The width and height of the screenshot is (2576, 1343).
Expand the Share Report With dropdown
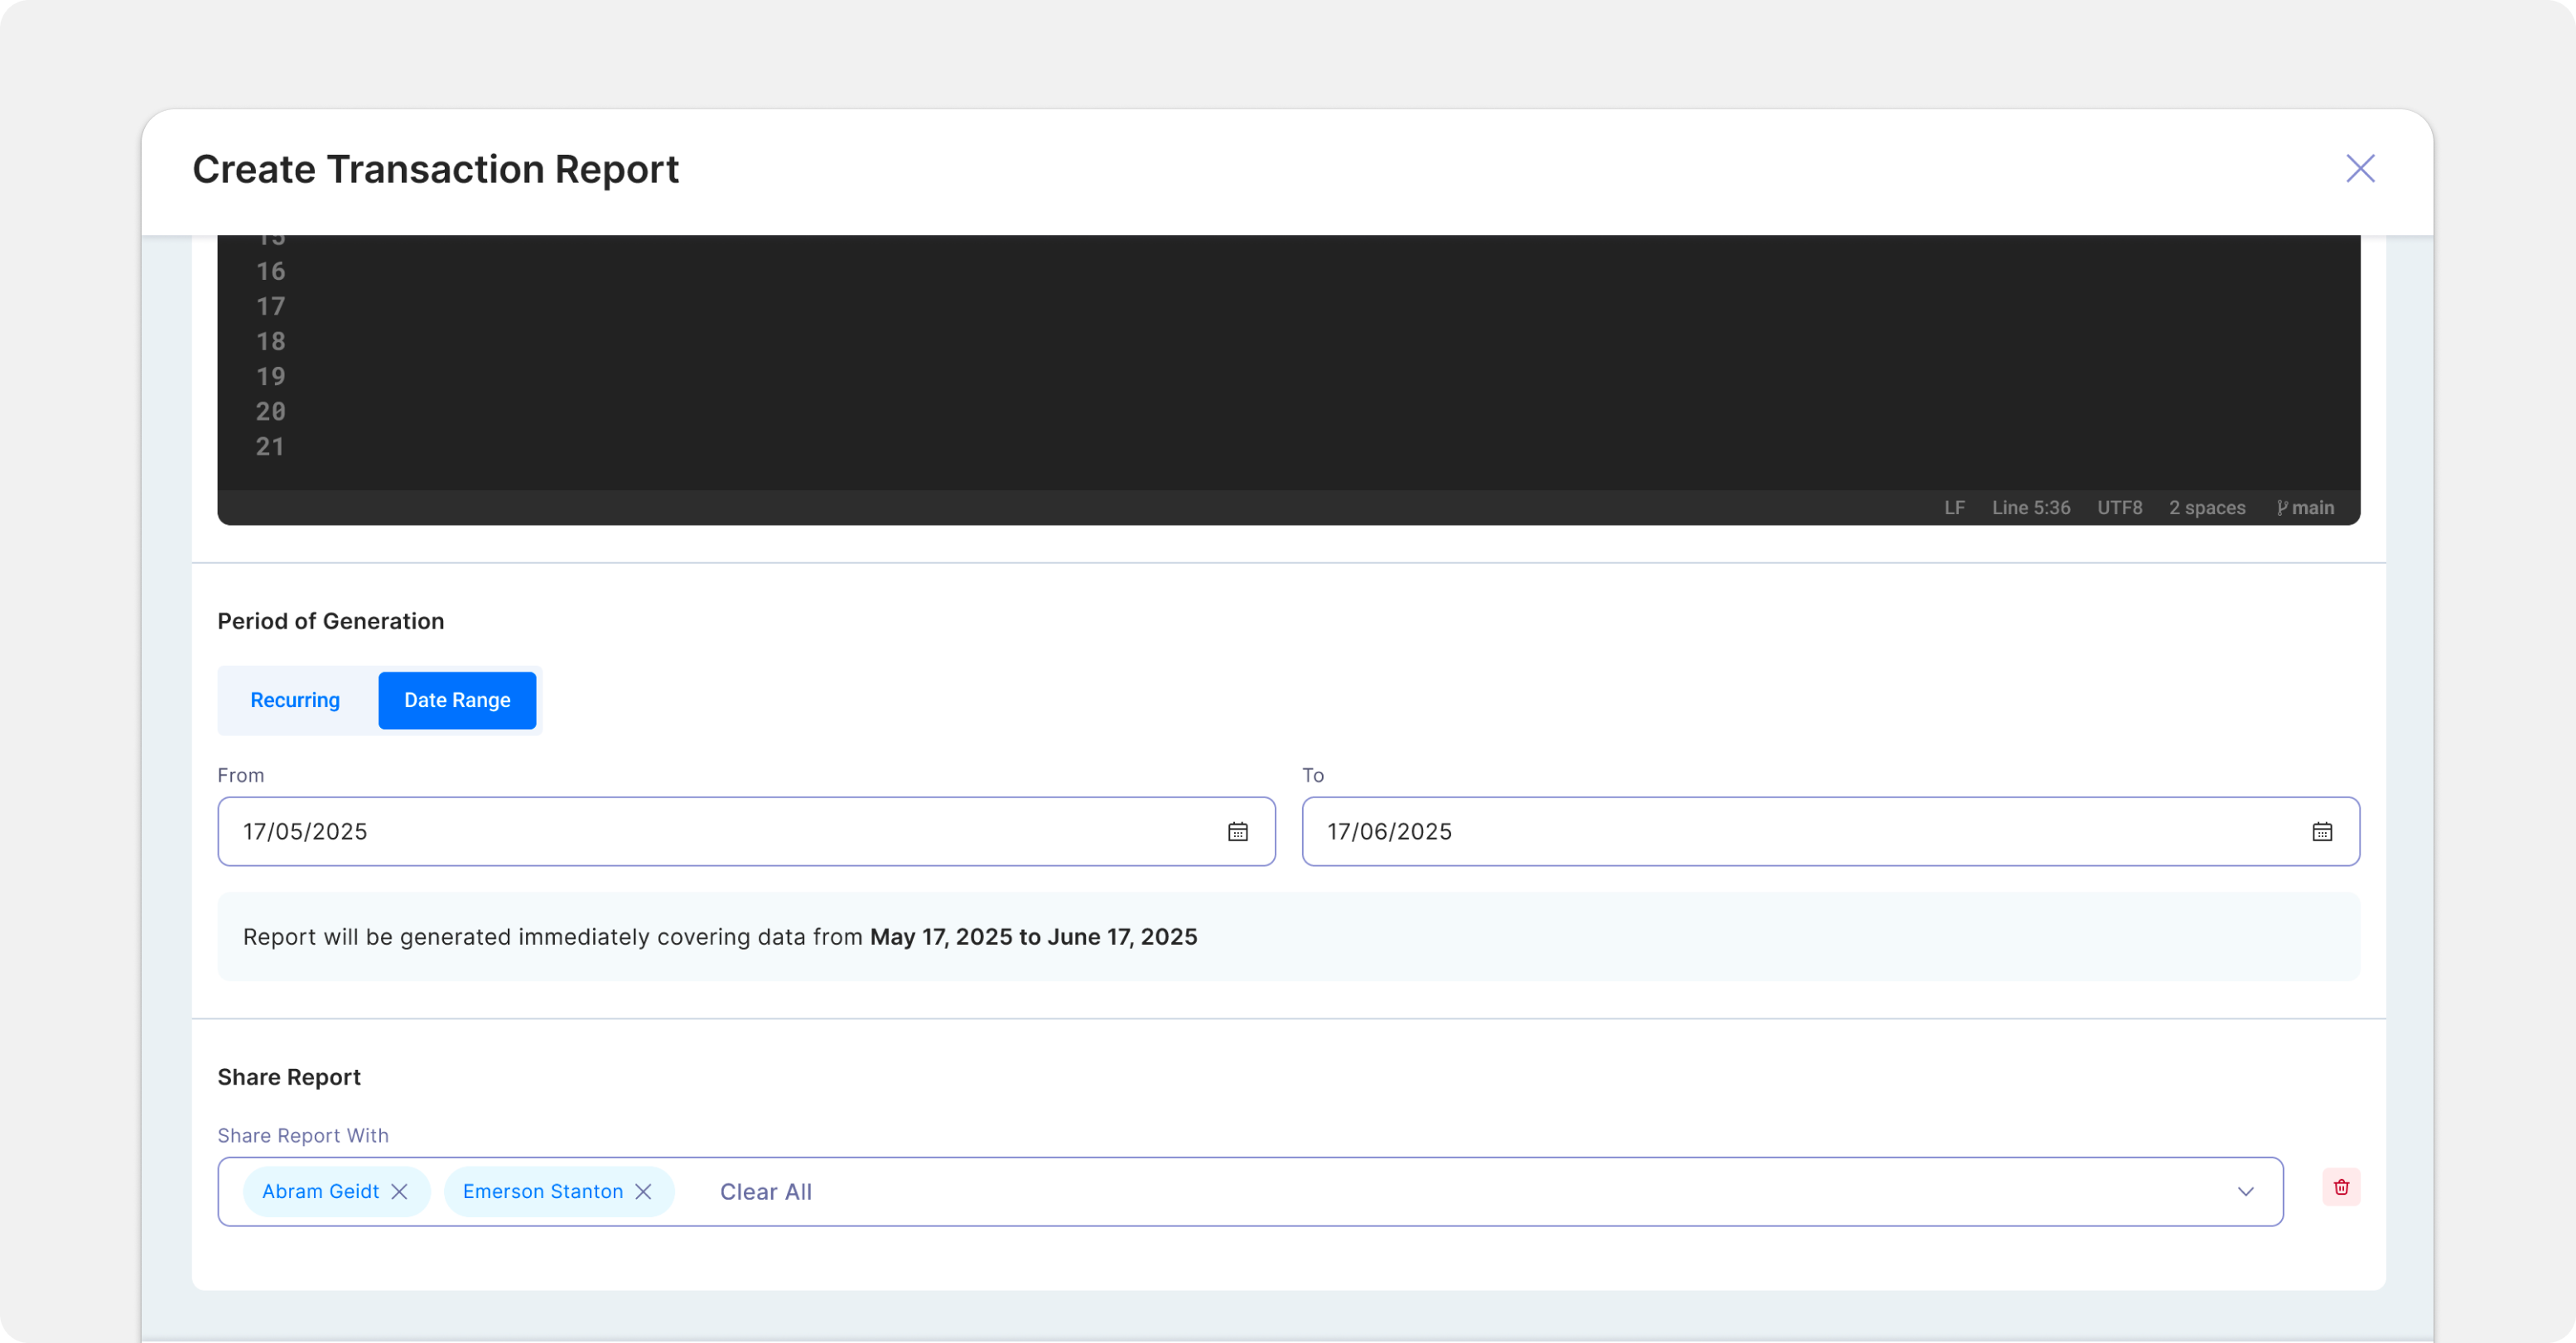click(2245, 1191)
